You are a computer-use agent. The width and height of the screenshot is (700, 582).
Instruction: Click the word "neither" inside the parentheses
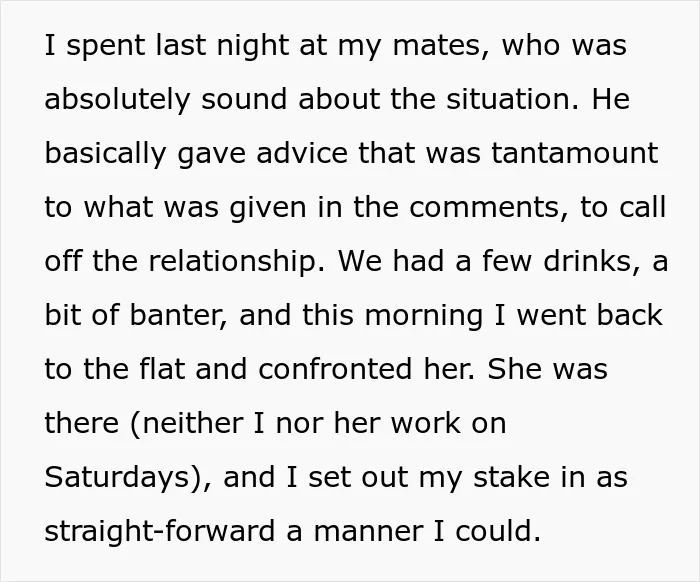pyautogui.click(x=193, y=423)
